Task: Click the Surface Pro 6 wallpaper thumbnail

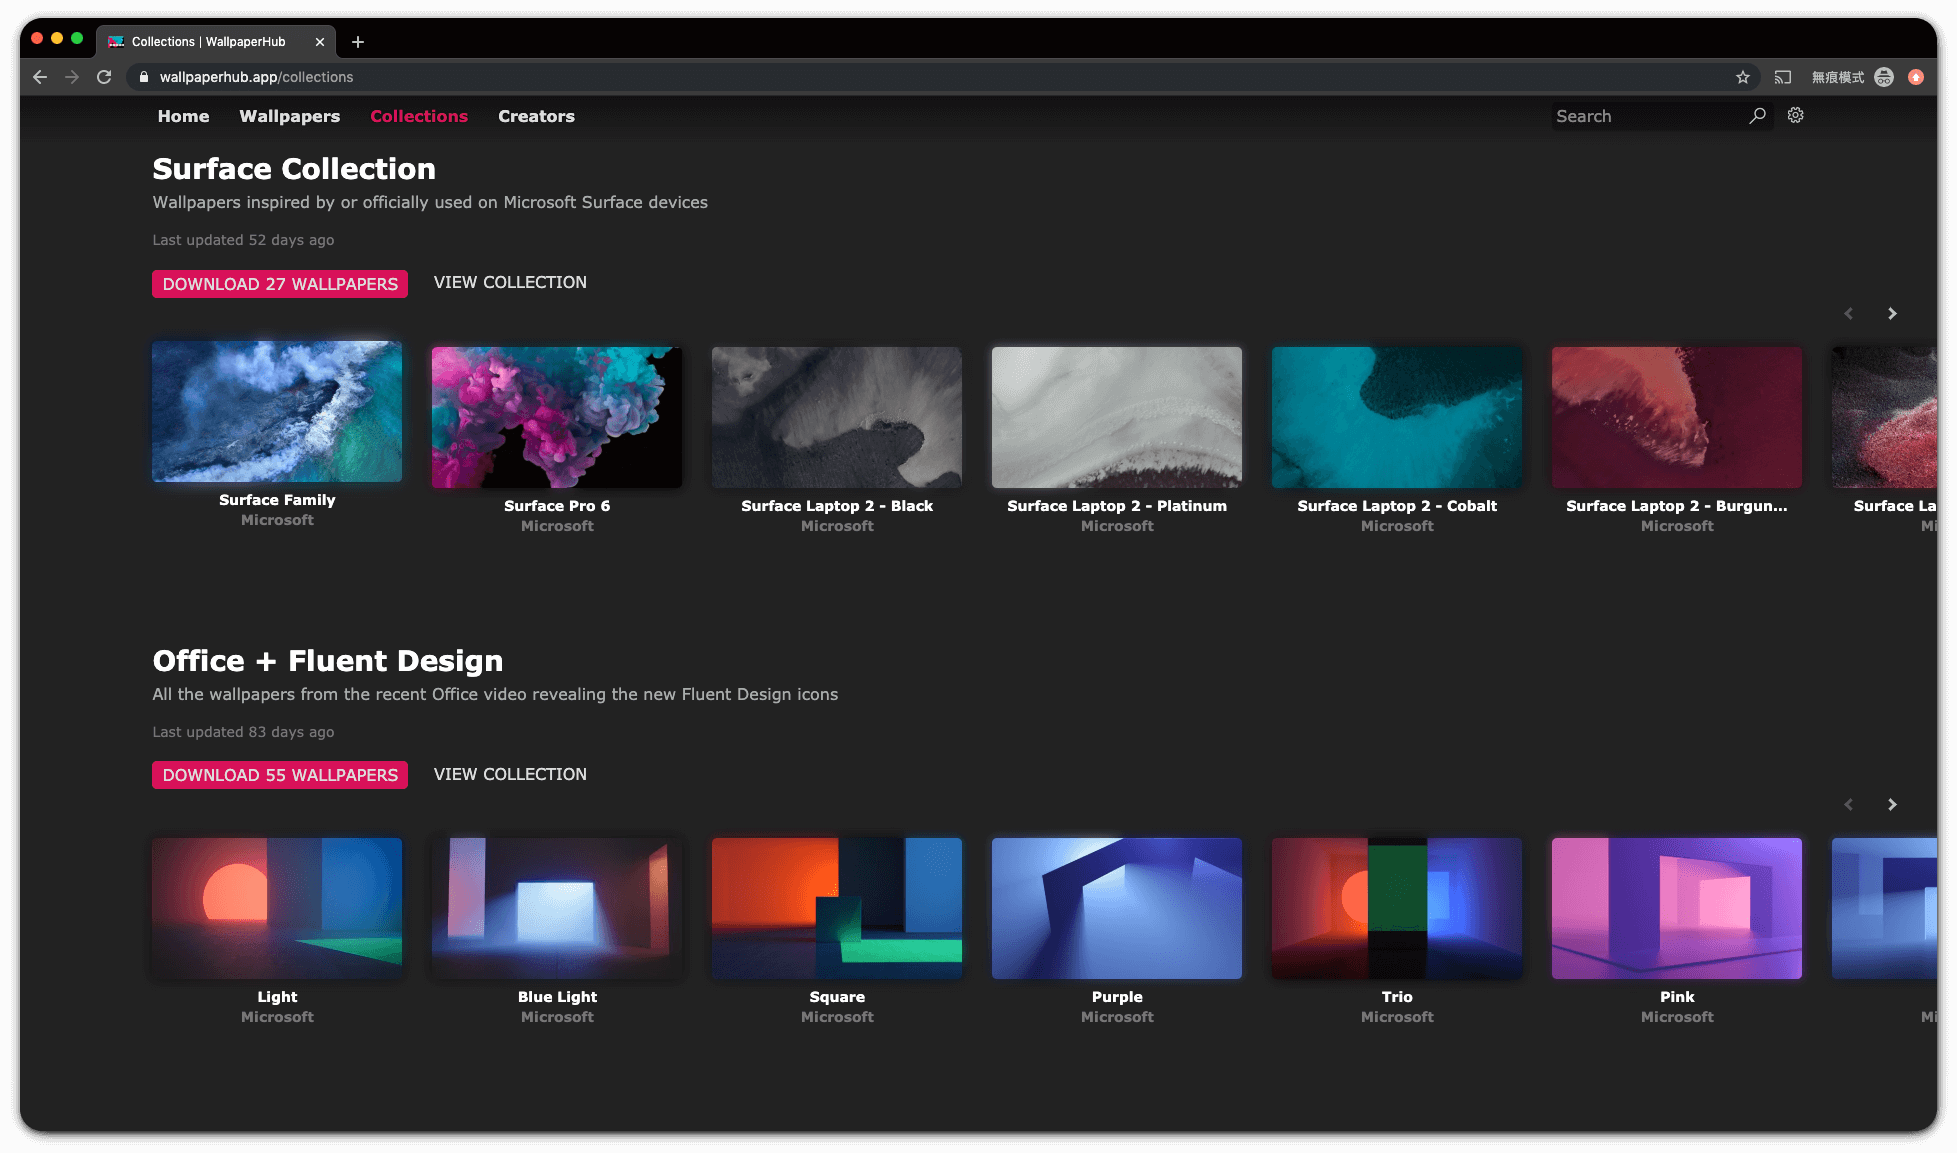Action: 556,417
